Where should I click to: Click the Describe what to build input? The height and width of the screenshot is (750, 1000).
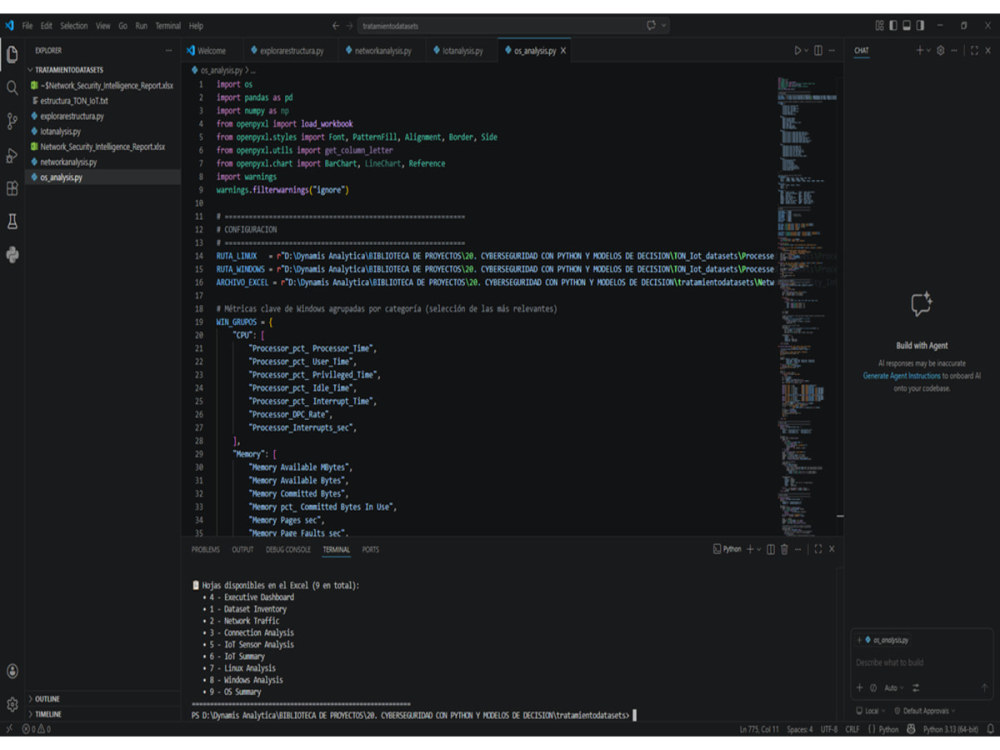click(x=922, y=663)
